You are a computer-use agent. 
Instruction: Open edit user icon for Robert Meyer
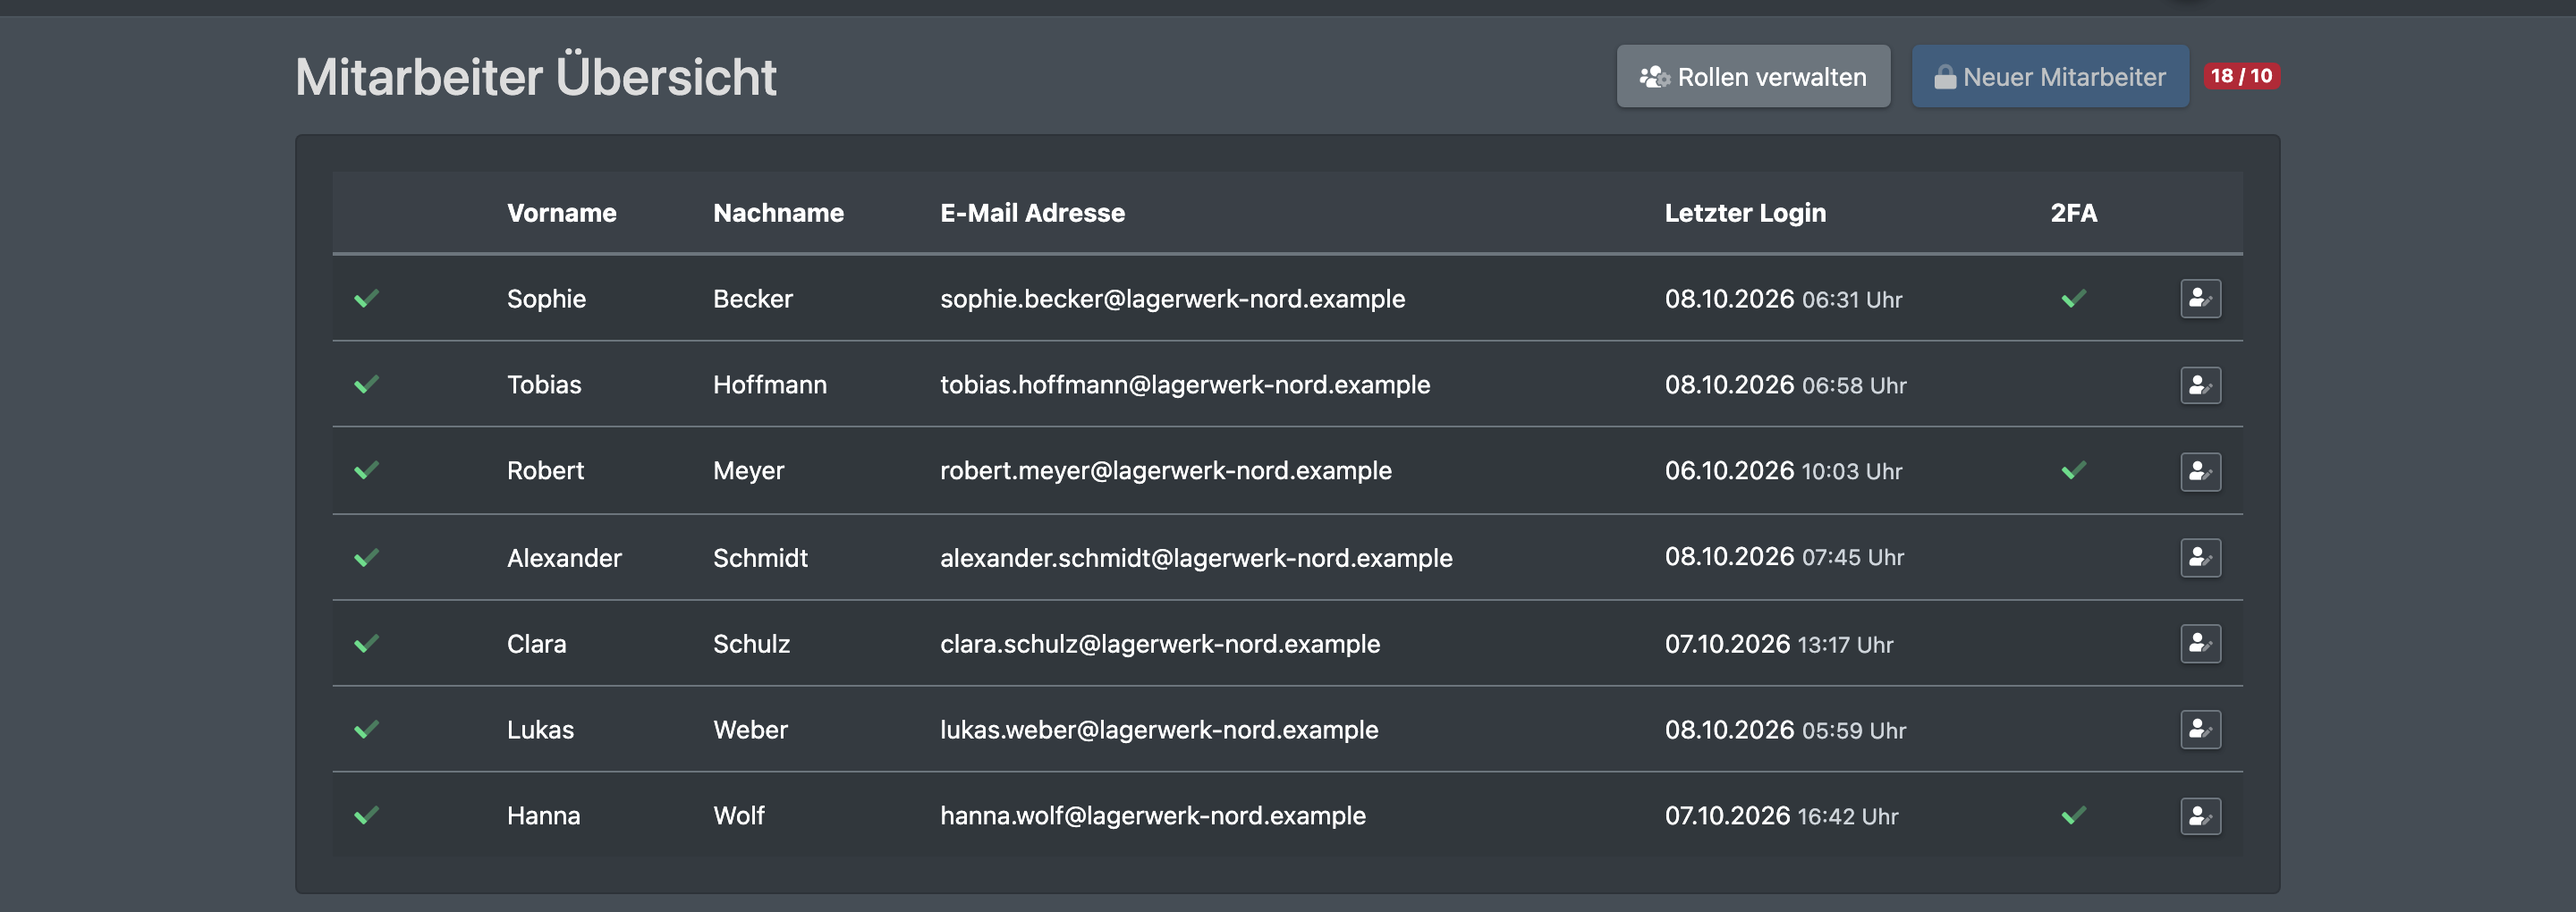[2200, 471]
